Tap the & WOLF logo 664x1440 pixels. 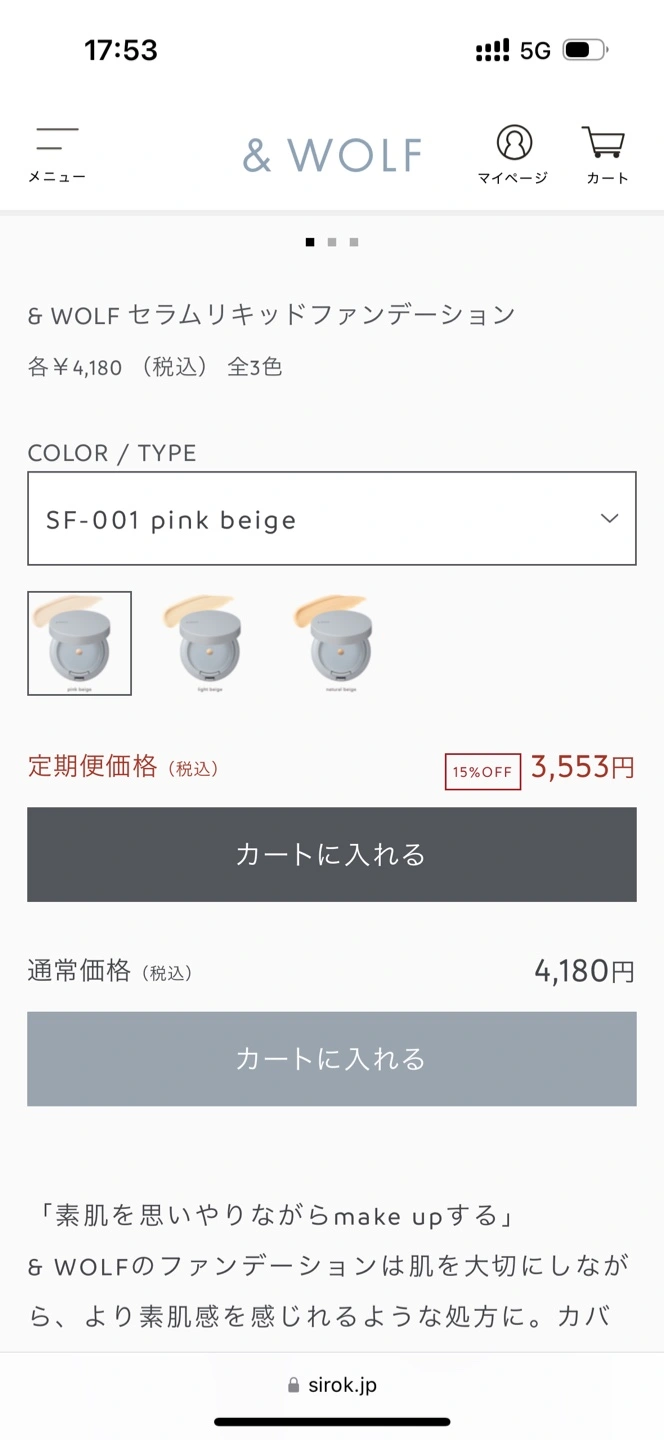click(x=332, y=155)
